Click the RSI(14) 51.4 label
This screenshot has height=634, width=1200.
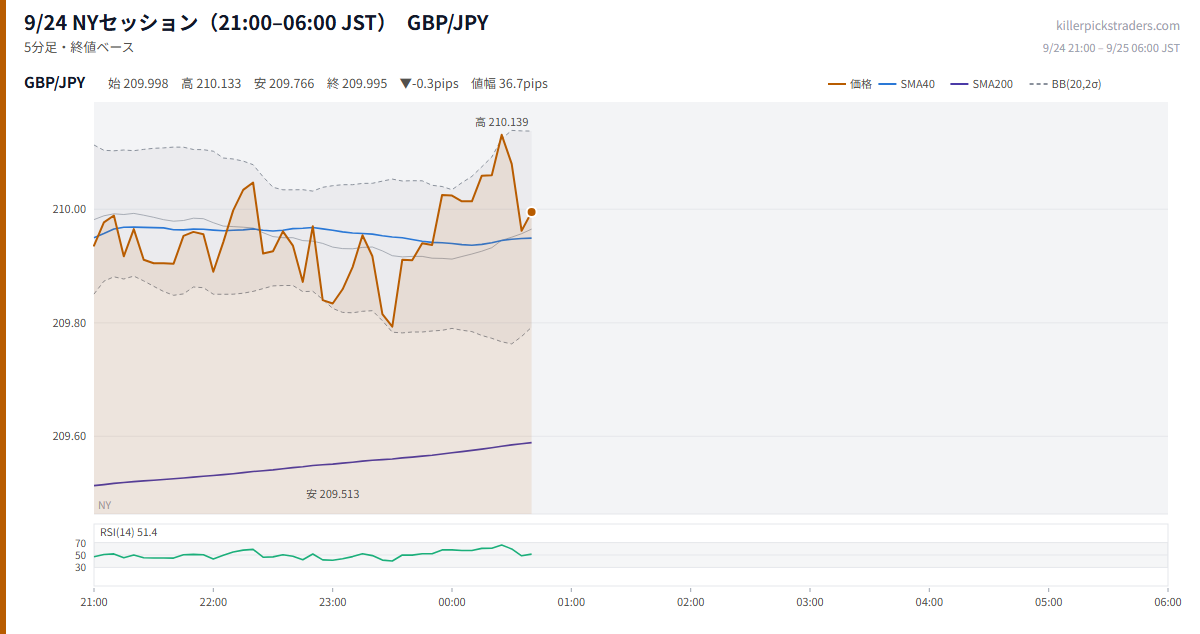(x=129, y=532)
